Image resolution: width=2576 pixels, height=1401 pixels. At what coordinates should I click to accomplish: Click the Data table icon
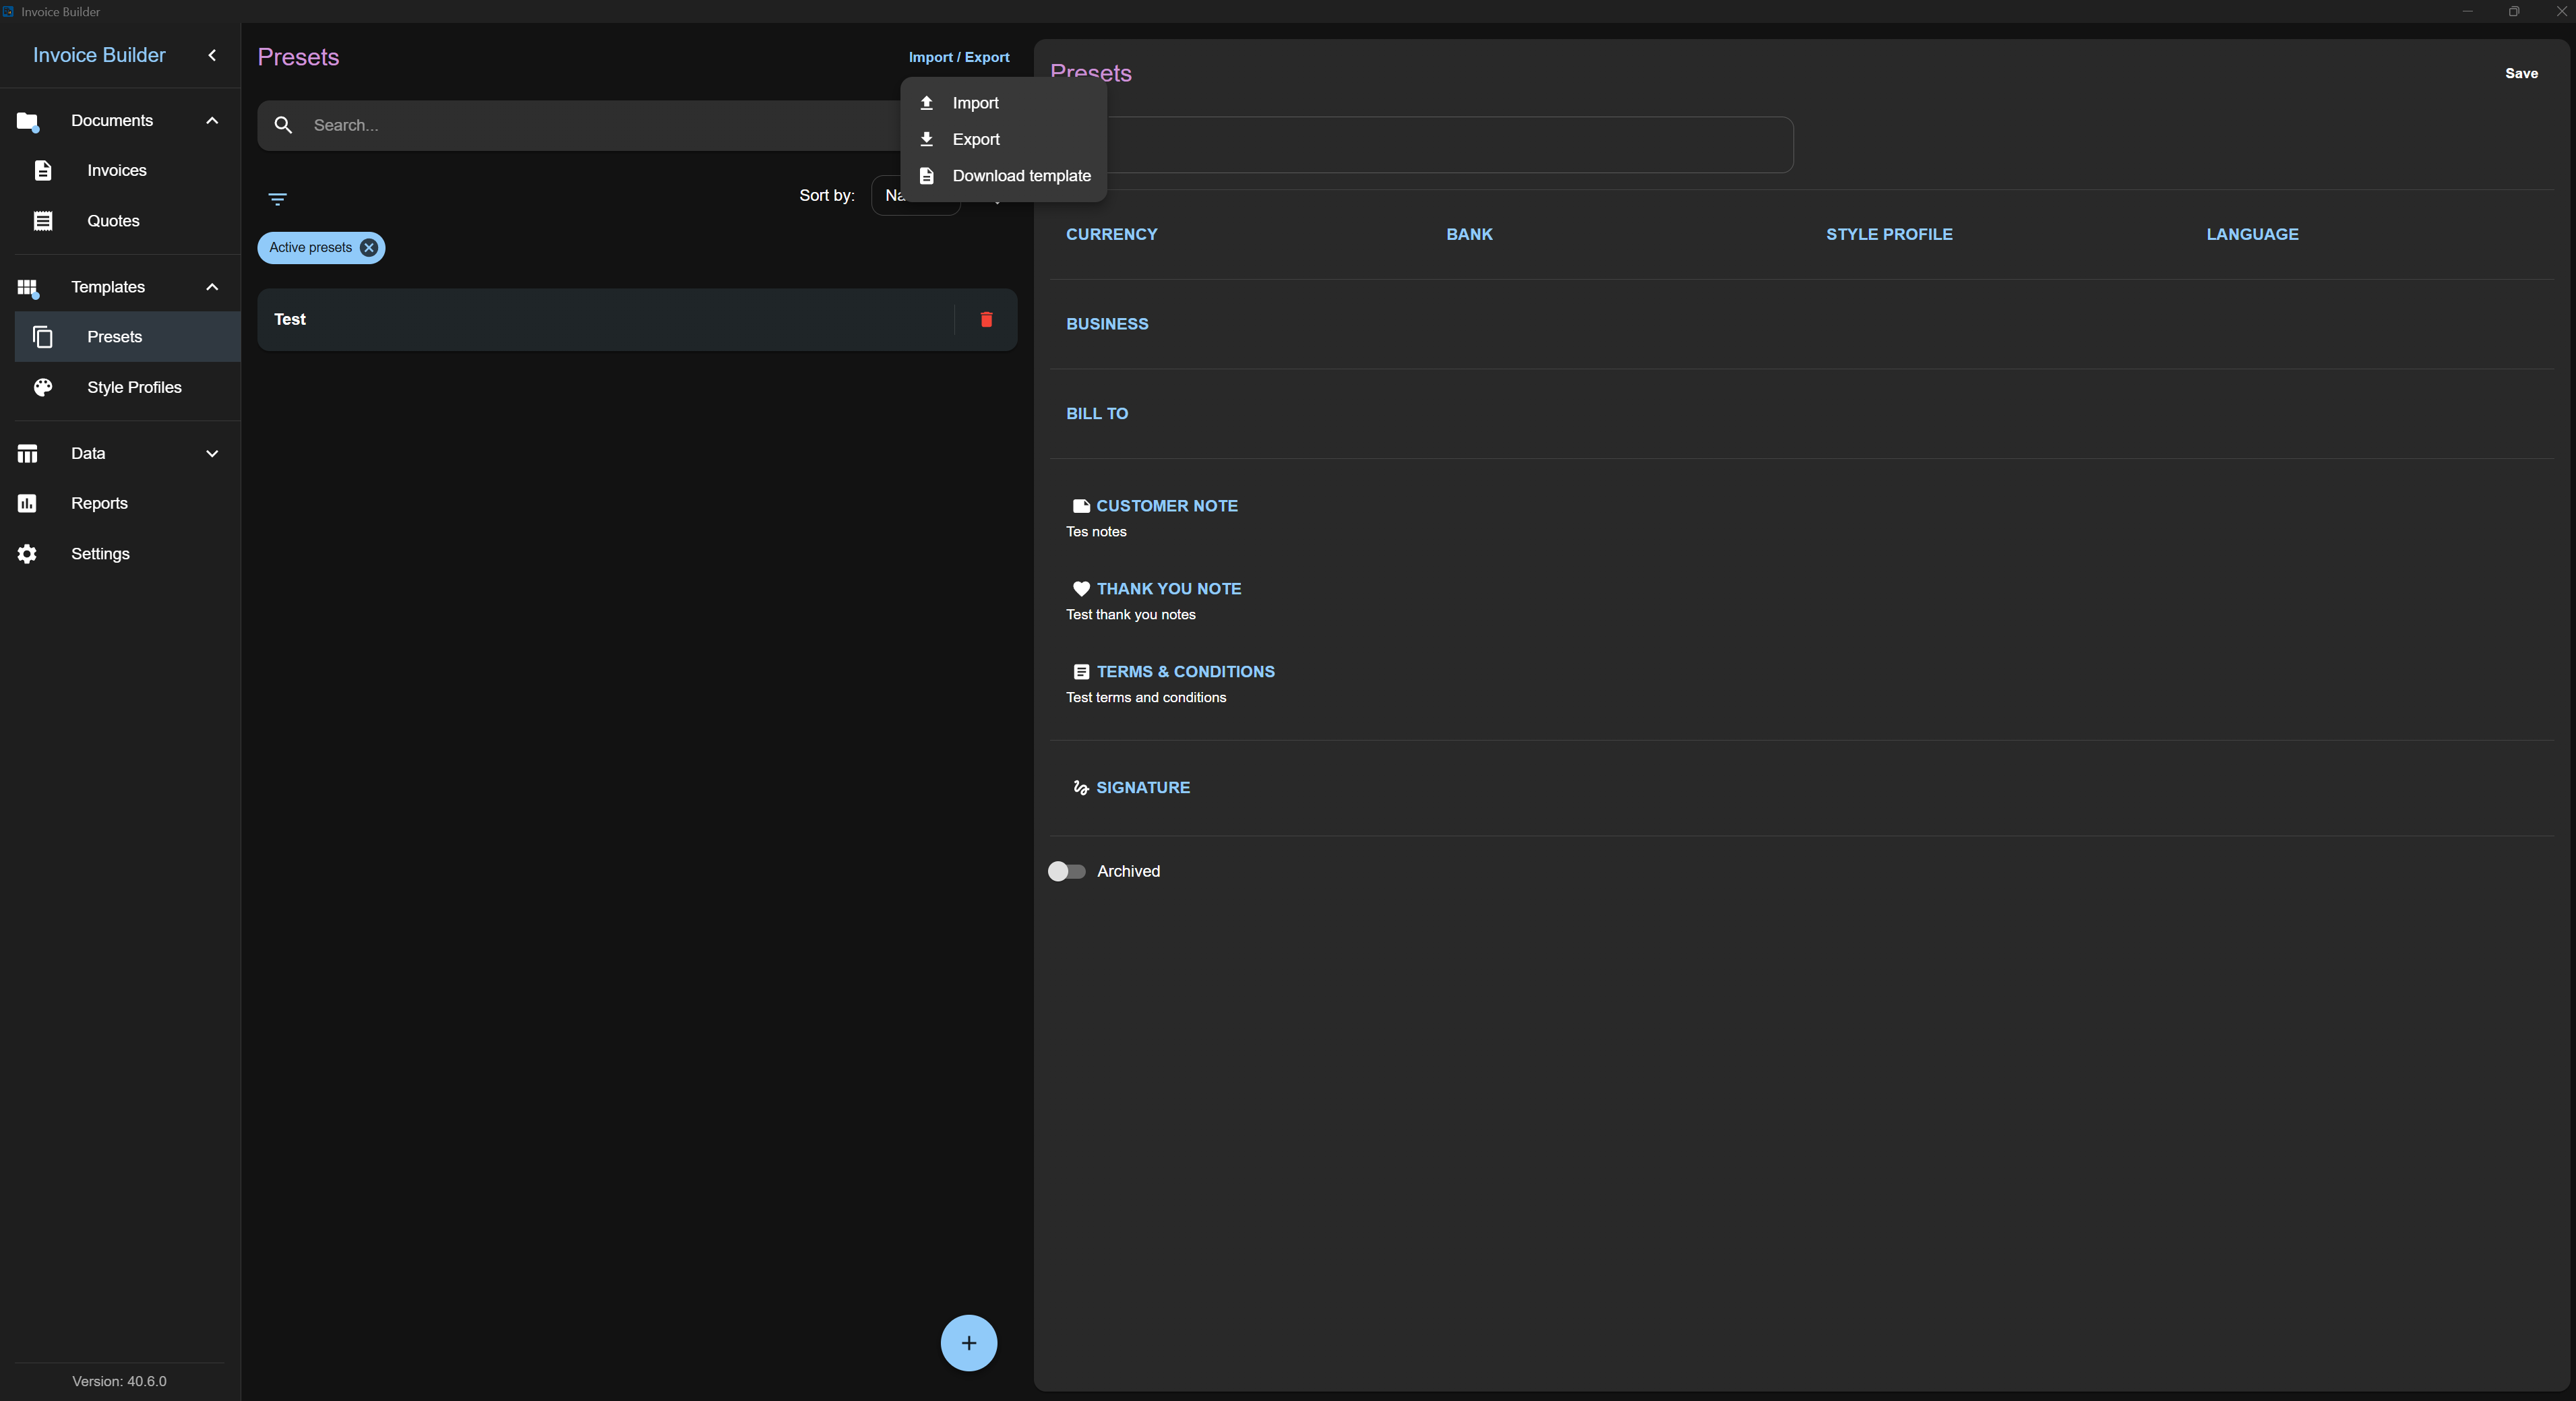click(28, 454)
